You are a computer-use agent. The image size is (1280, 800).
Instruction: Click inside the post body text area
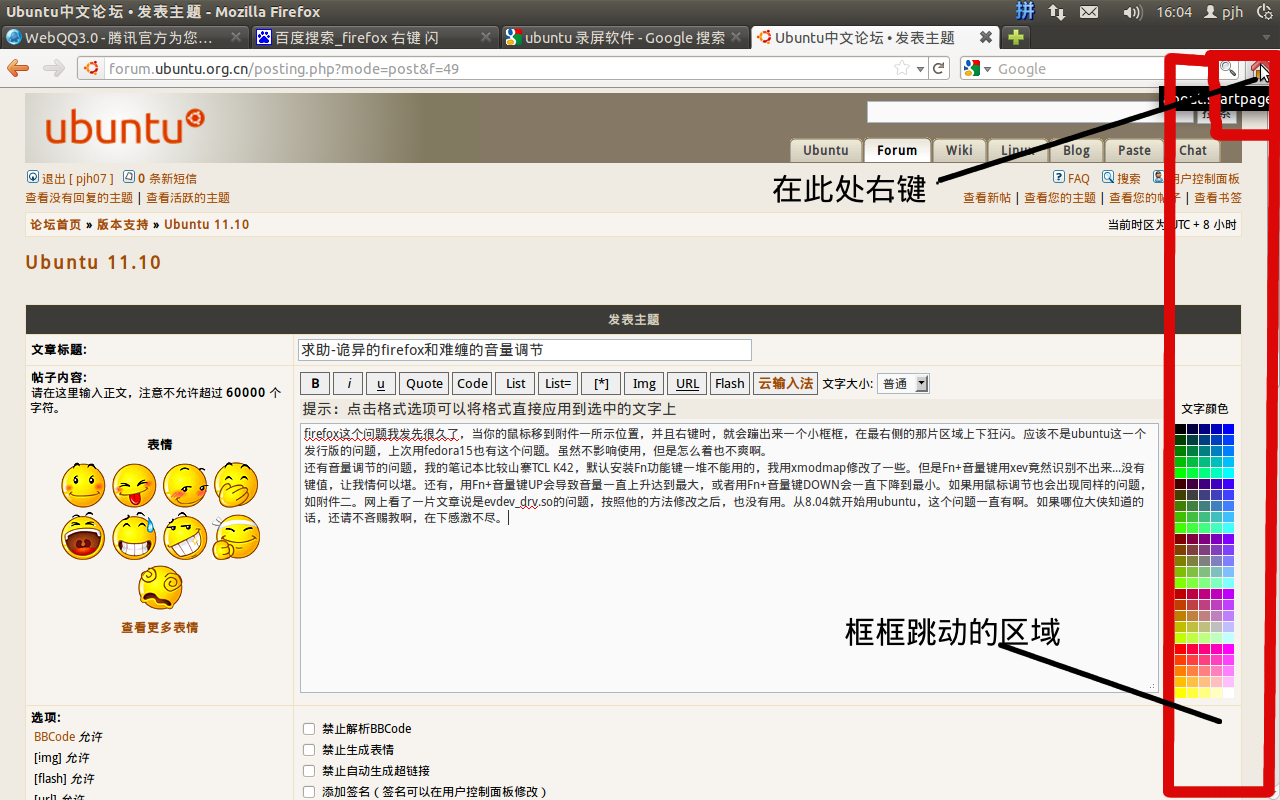[730, 558]
